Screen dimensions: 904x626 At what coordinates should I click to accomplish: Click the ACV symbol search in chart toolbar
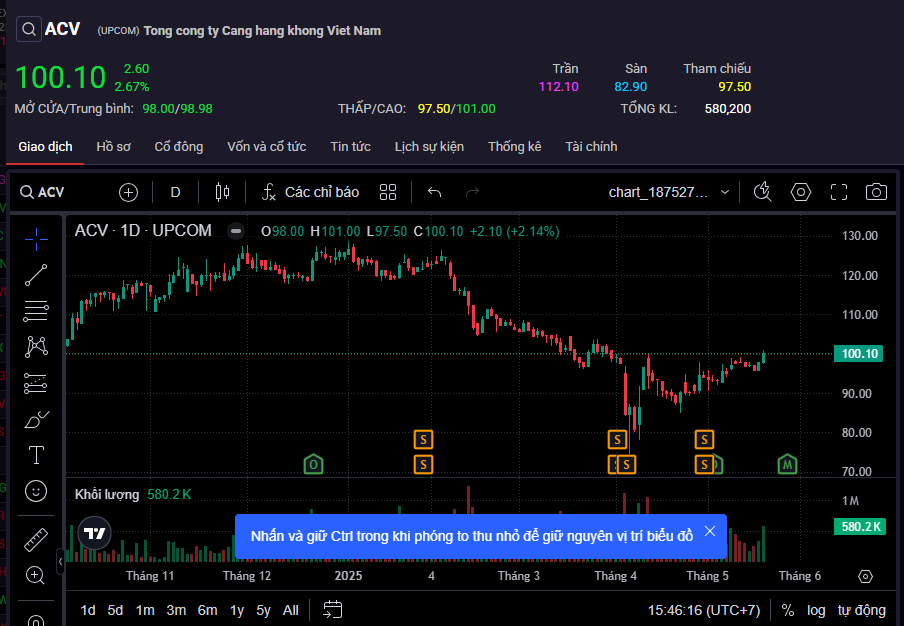42,192
